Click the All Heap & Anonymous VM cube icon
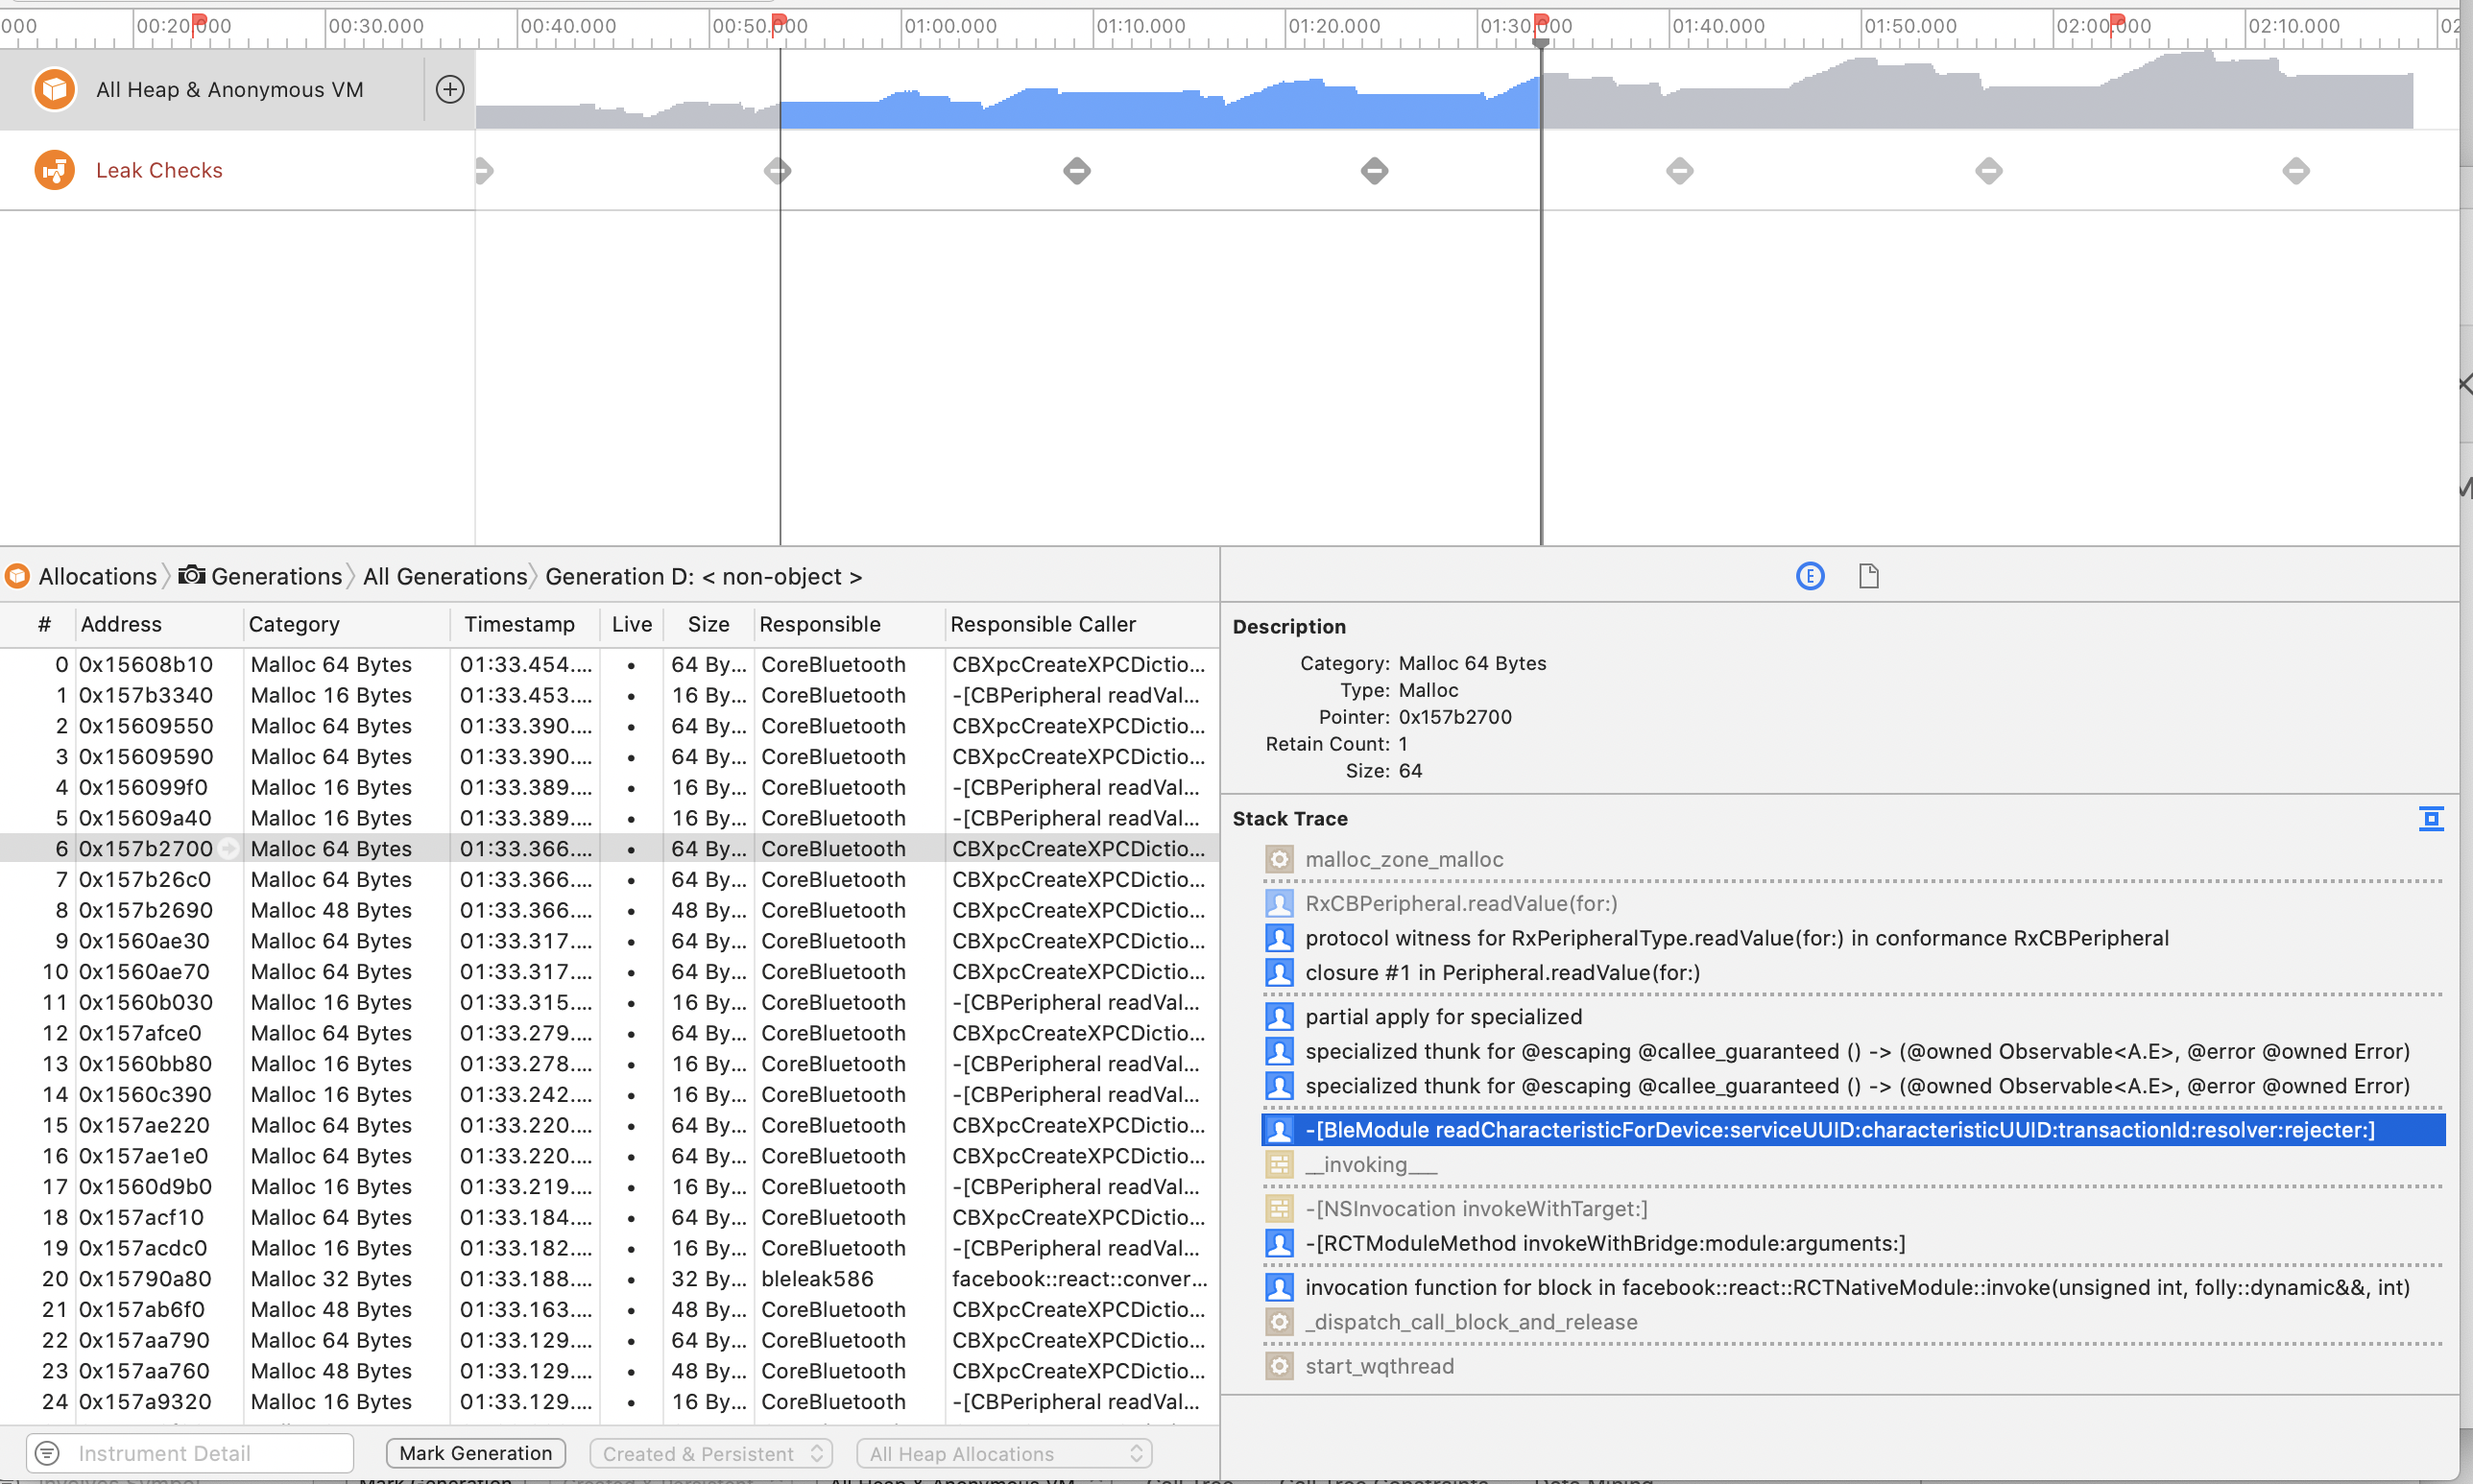This screenshot has height=1484, width=2473. click(55, 89)
